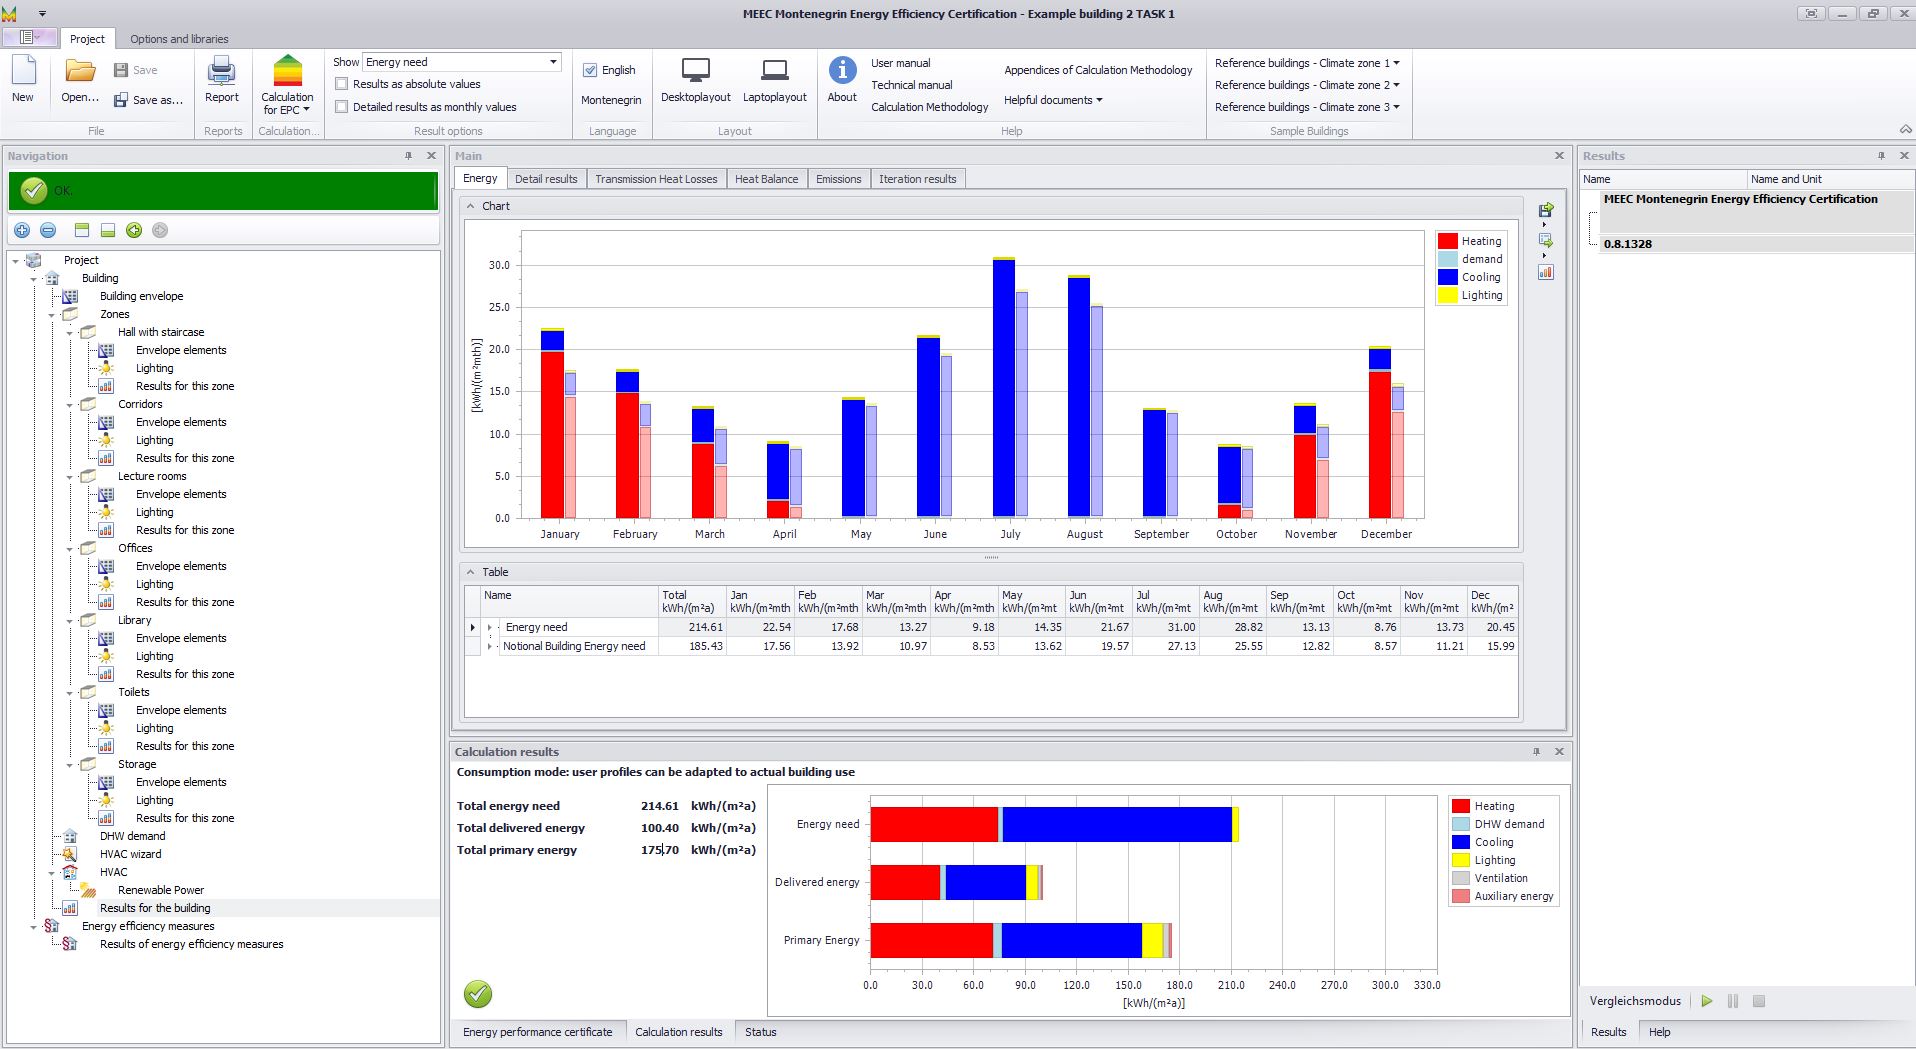Click the save-export chart icon beside the chart
1916x1049 pixels.
click(x=1546, y=210)
